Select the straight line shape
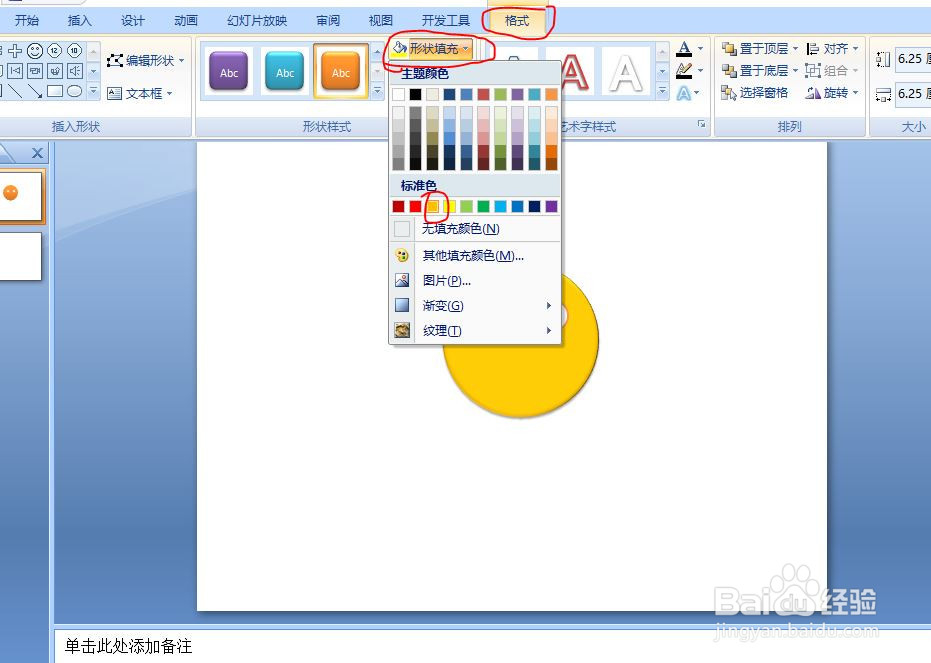The image size is (931, 663). pos(15,91)
